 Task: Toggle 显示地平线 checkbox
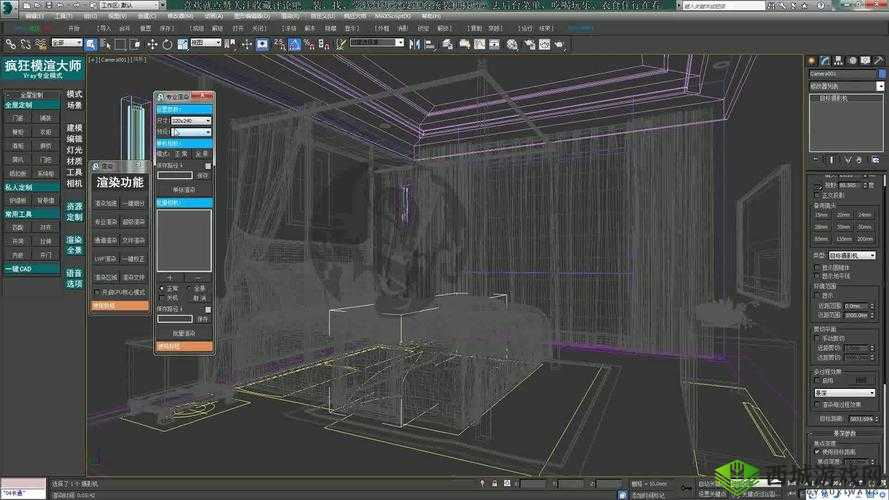click(818, 276)
